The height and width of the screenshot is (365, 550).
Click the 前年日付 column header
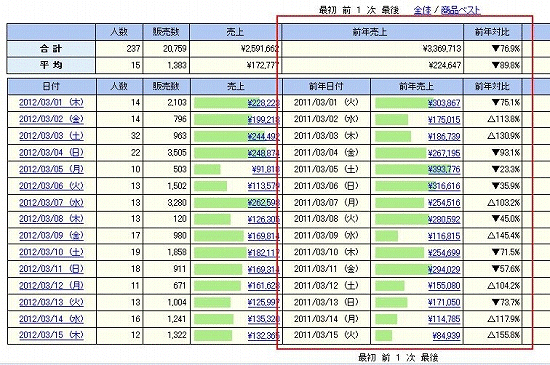[326, 86]
